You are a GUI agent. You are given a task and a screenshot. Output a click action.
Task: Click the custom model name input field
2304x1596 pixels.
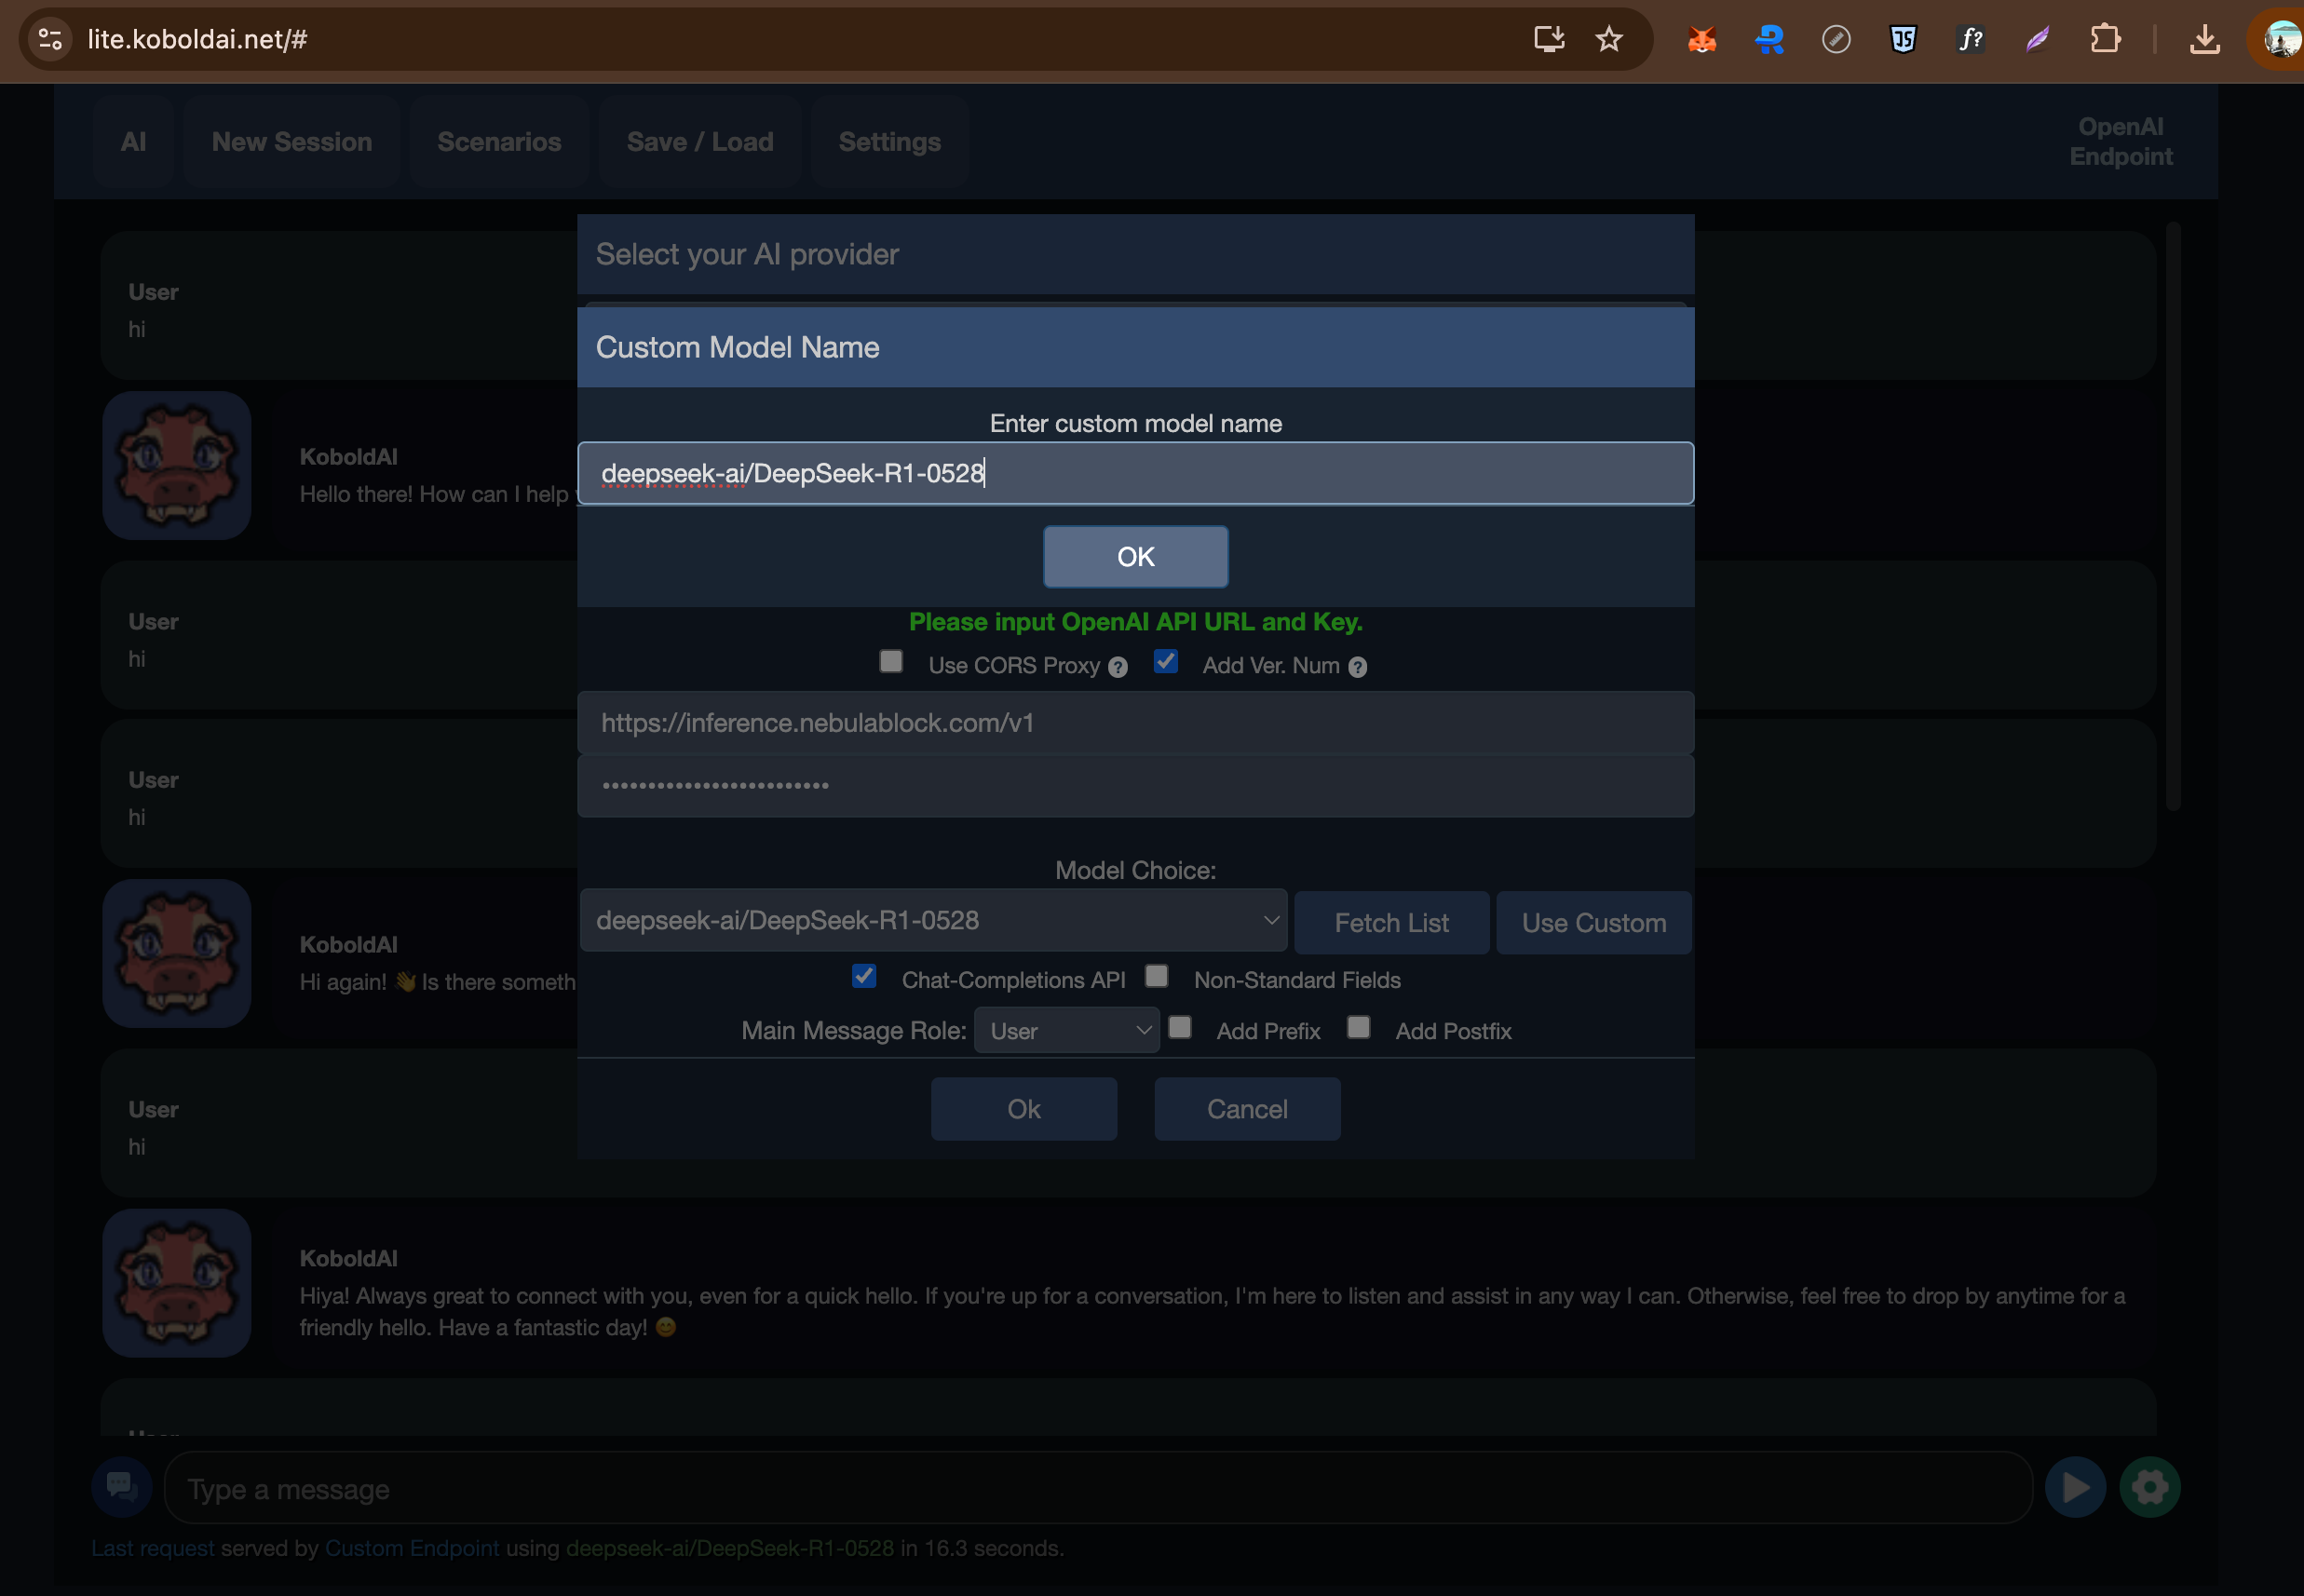pos(1136,473)
